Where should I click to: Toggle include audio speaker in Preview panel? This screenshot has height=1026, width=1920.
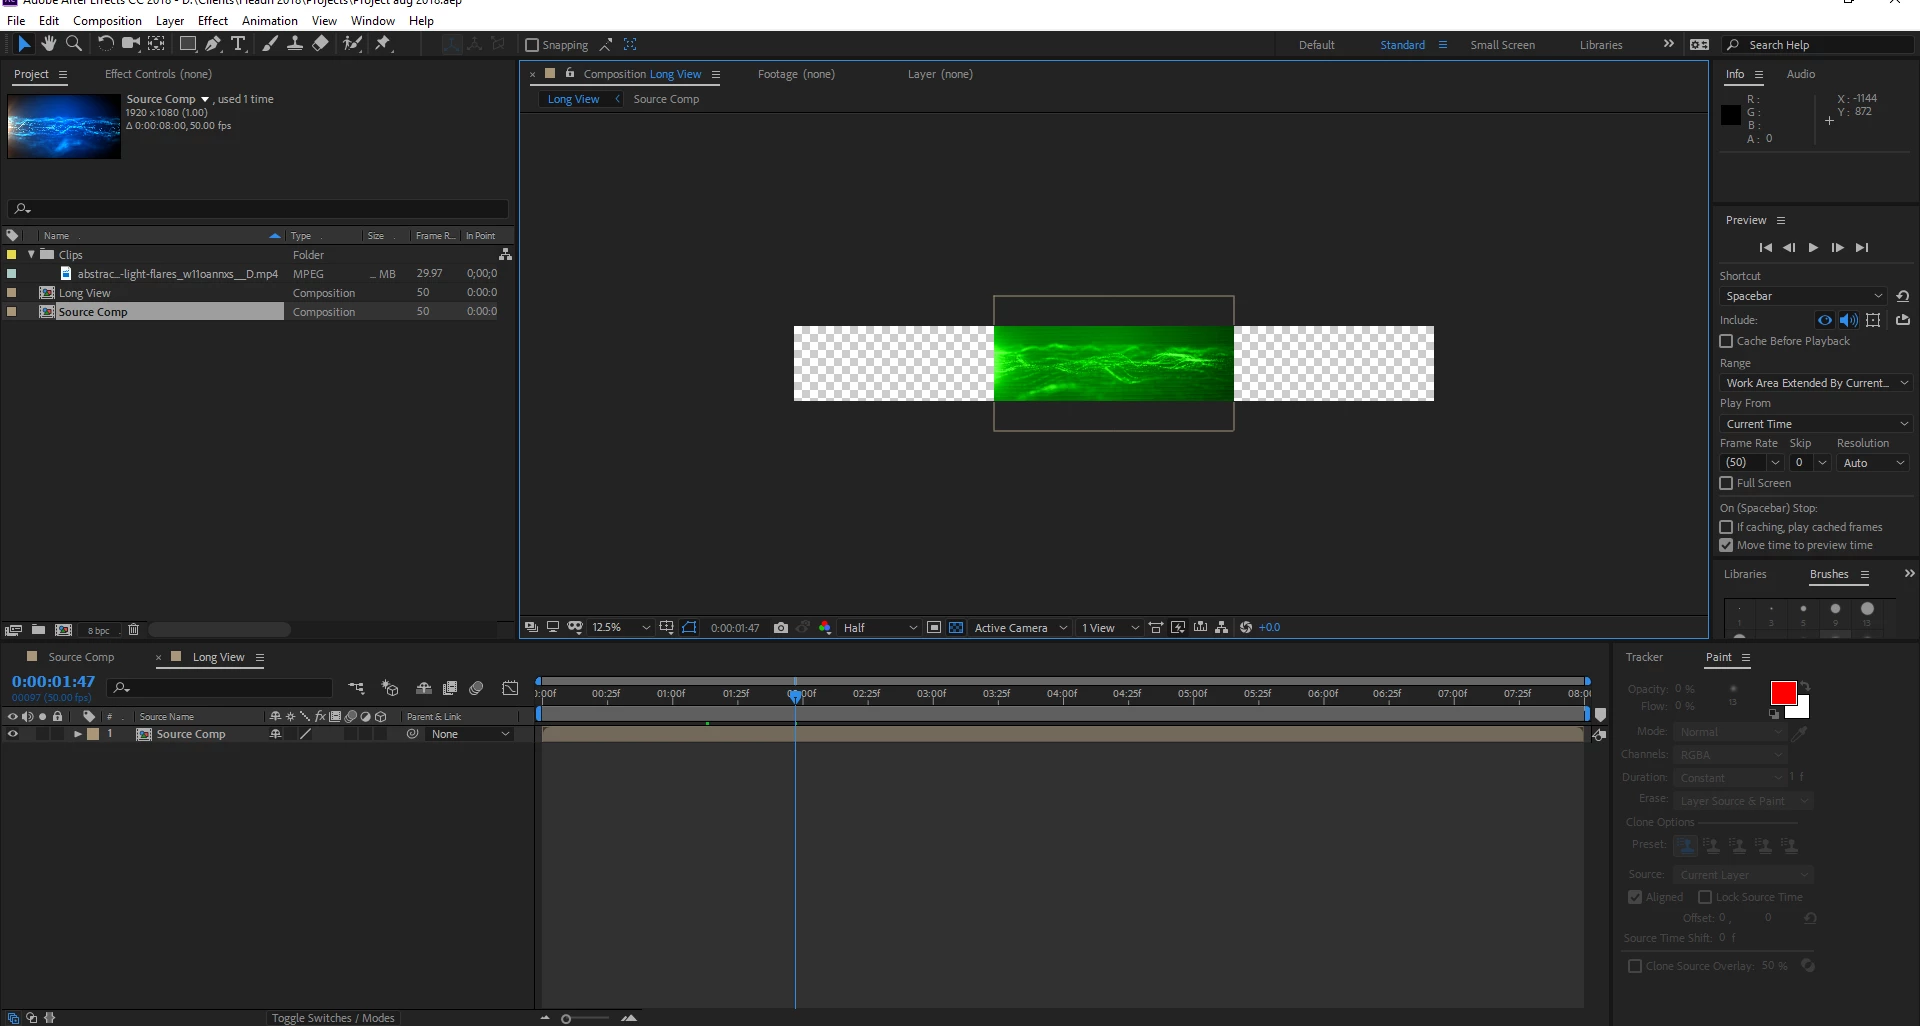click(1849, 320)
